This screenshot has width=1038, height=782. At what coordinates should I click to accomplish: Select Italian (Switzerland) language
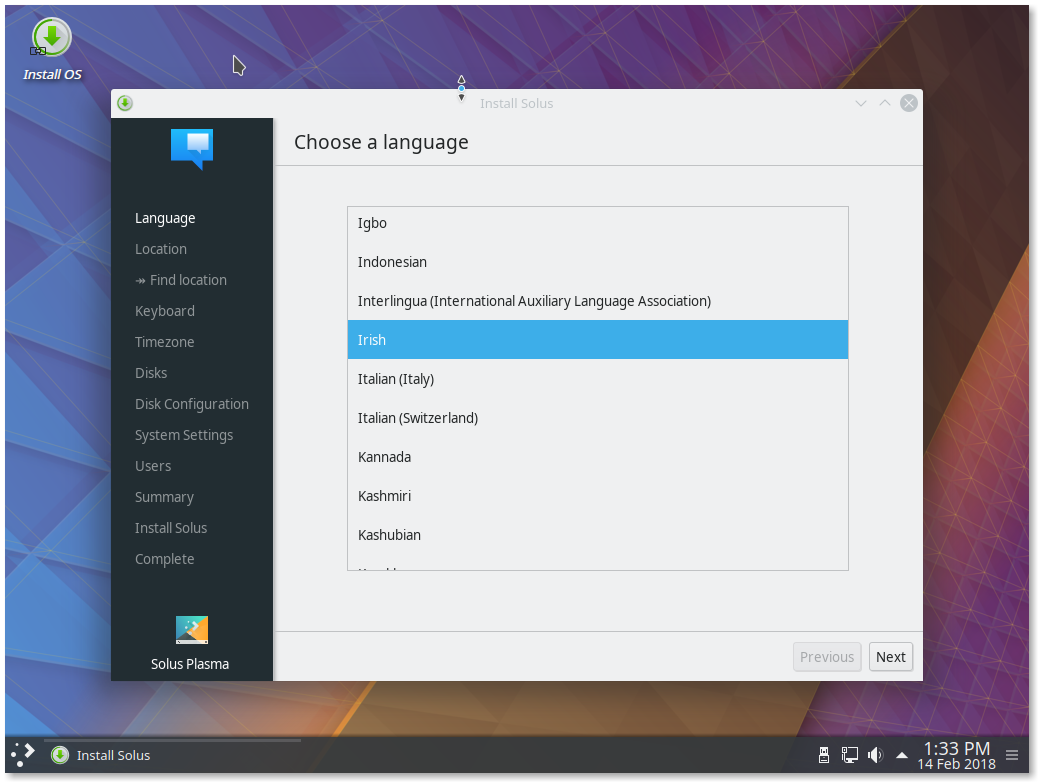597,418
